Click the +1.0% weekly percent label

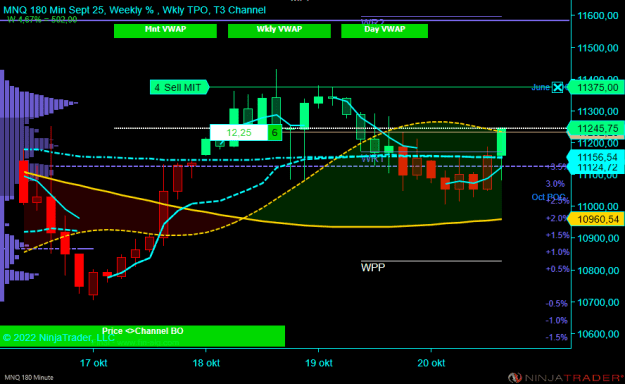[557, 252]
